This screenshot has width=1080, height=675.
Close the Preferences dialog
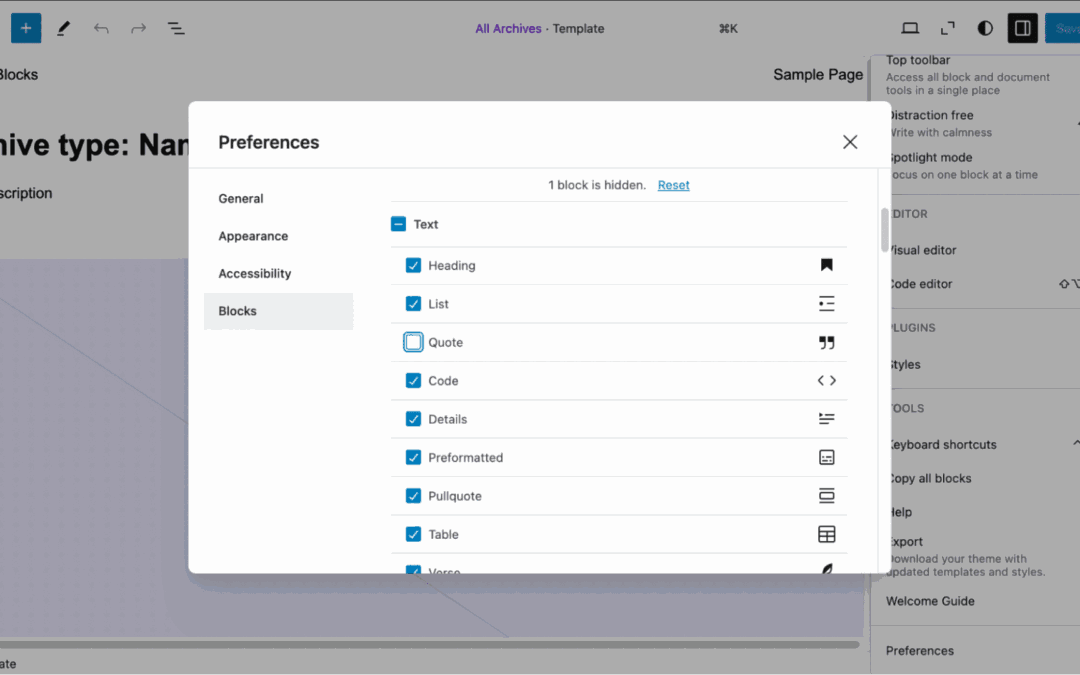tap(850, 142)
